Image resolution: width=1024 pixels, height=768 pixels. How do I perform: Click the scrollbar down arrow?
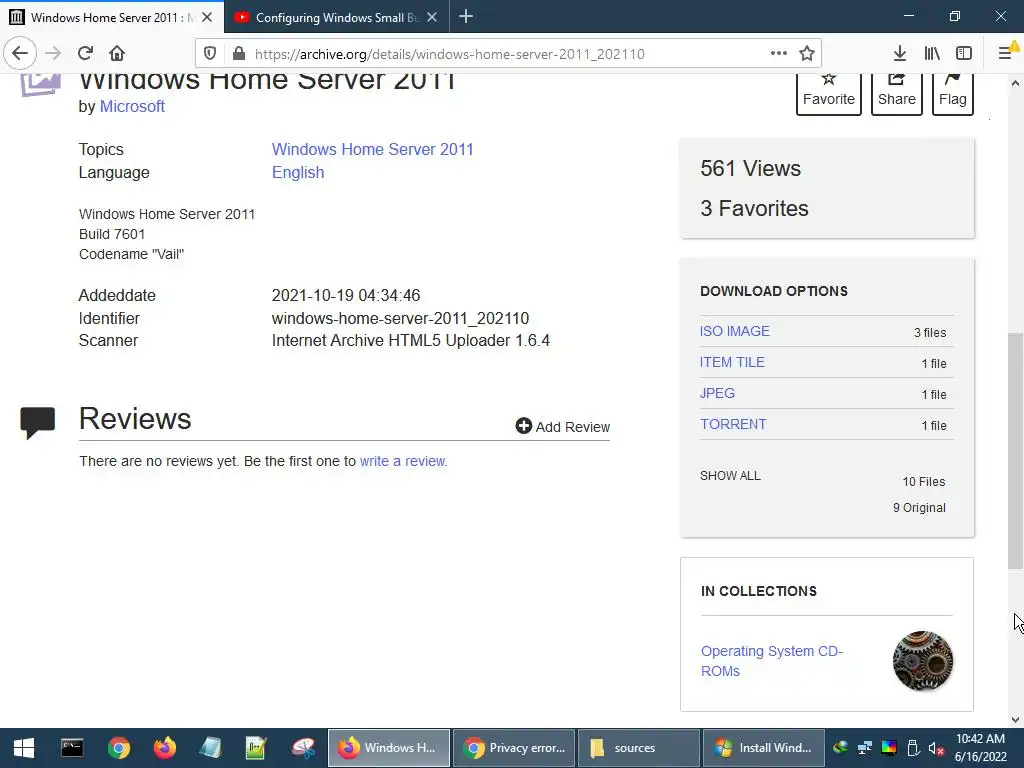pos(1015,720)
